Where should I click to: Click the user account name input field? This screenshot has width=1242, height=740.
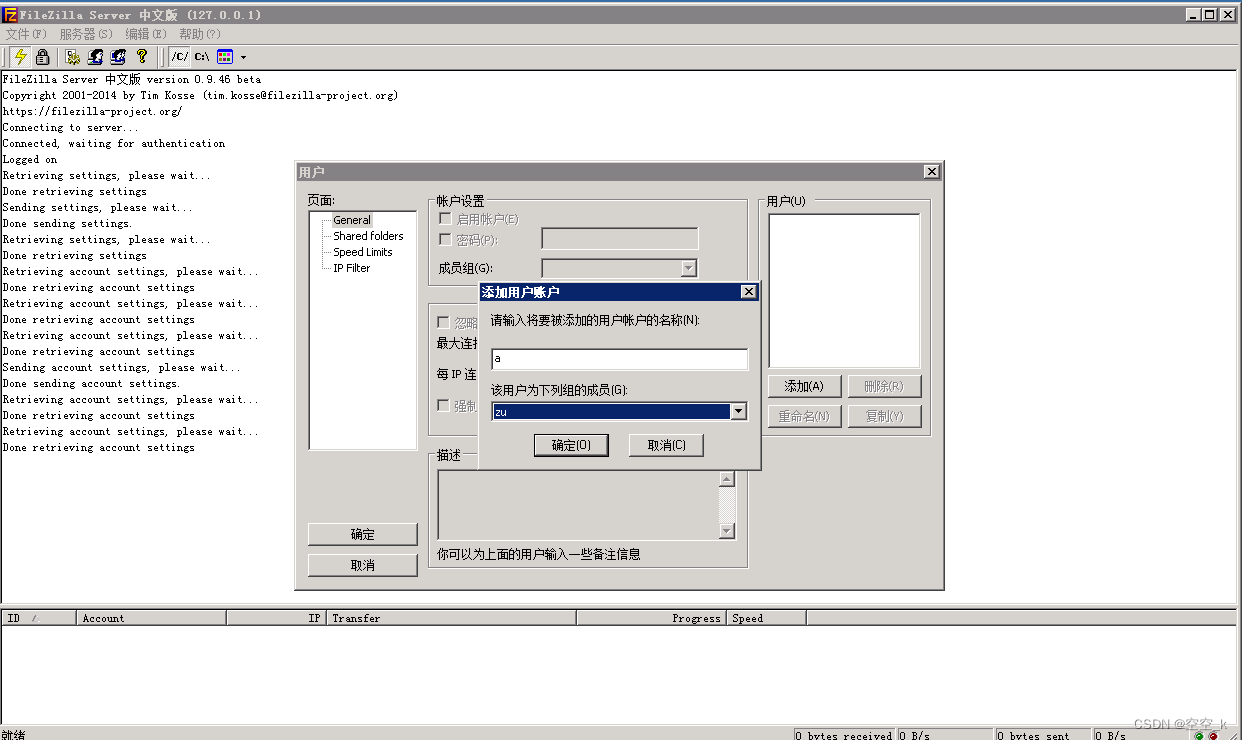click(x=619, y=359)
